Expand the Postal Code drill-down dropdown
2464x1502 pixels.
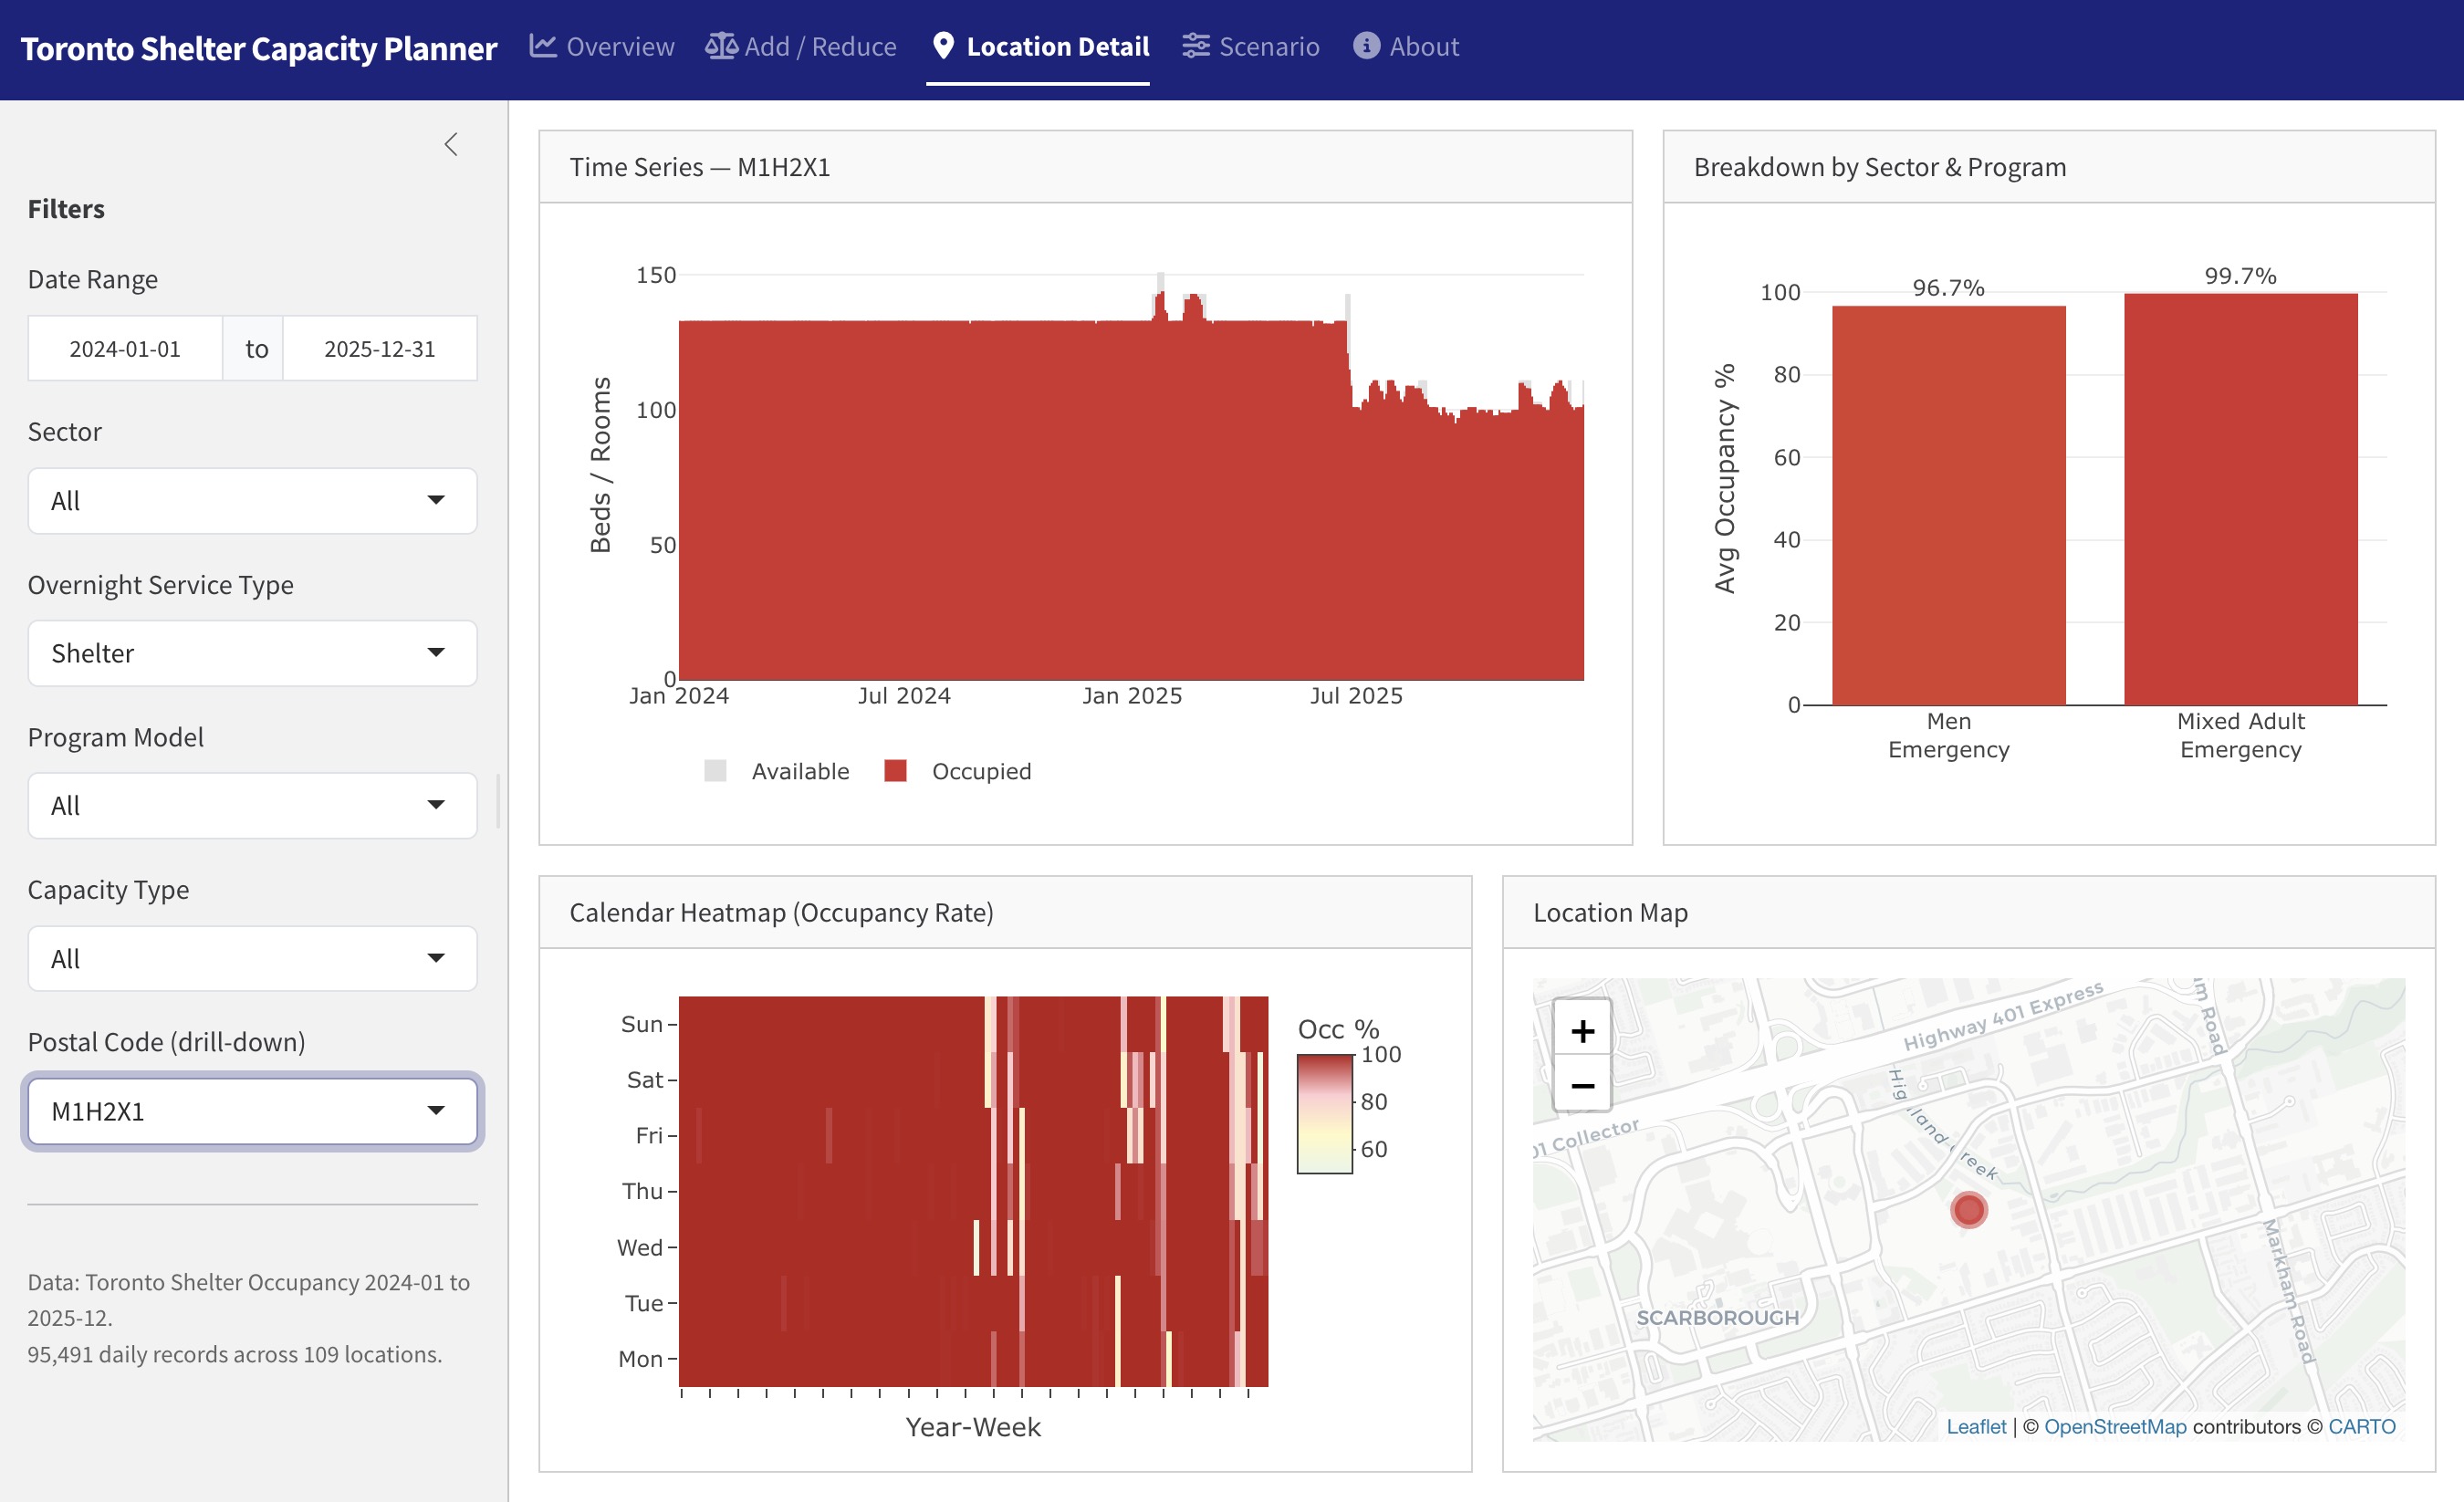(252, 1111)
